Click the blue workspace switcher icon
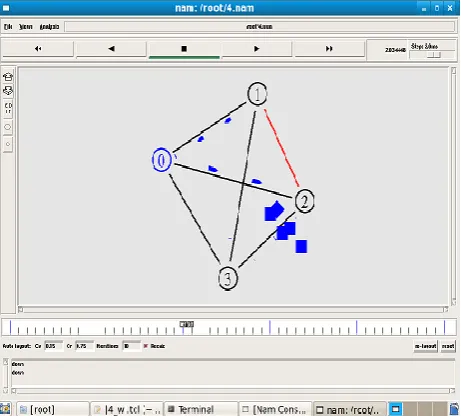 coord(396,409)
